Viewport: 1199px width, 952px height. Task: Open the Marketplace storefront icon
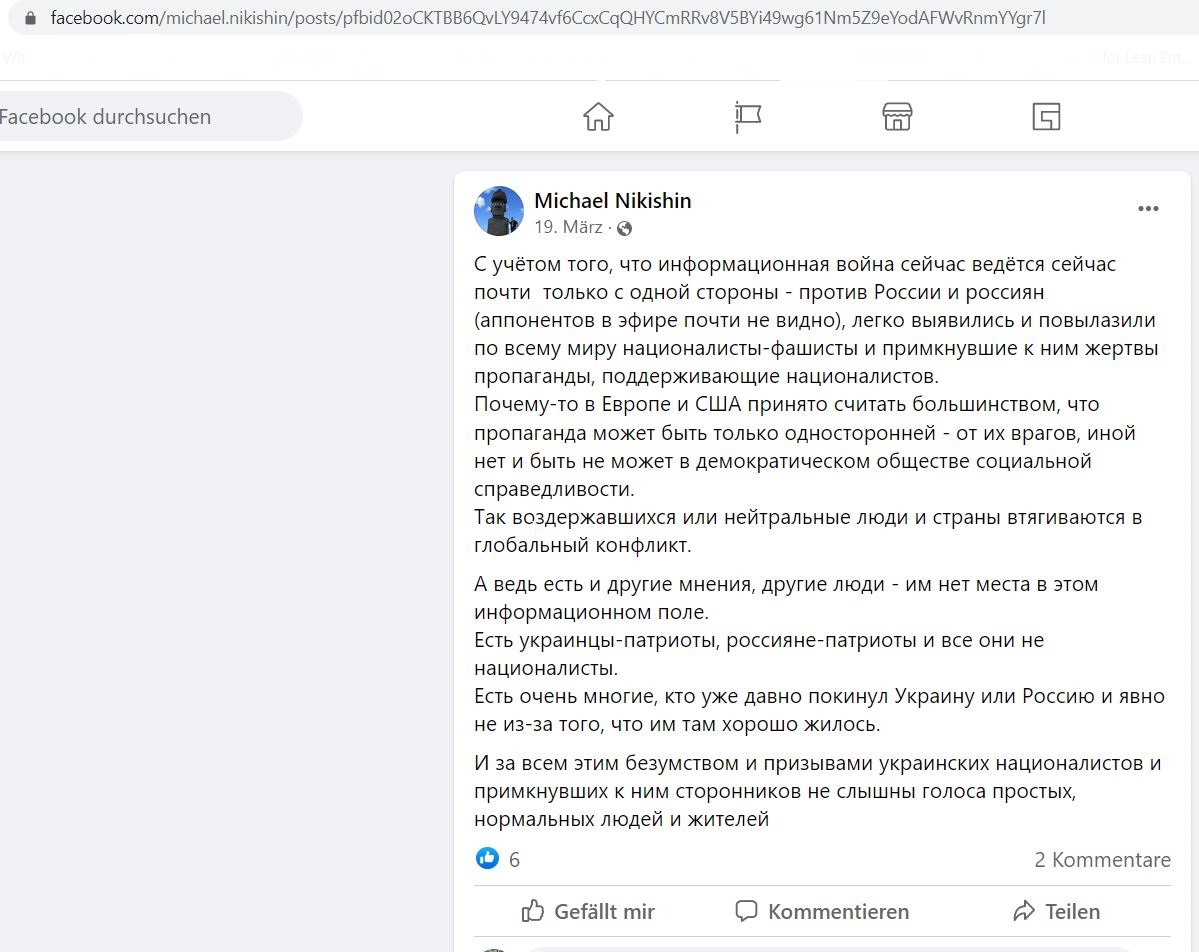coord(897,116)
